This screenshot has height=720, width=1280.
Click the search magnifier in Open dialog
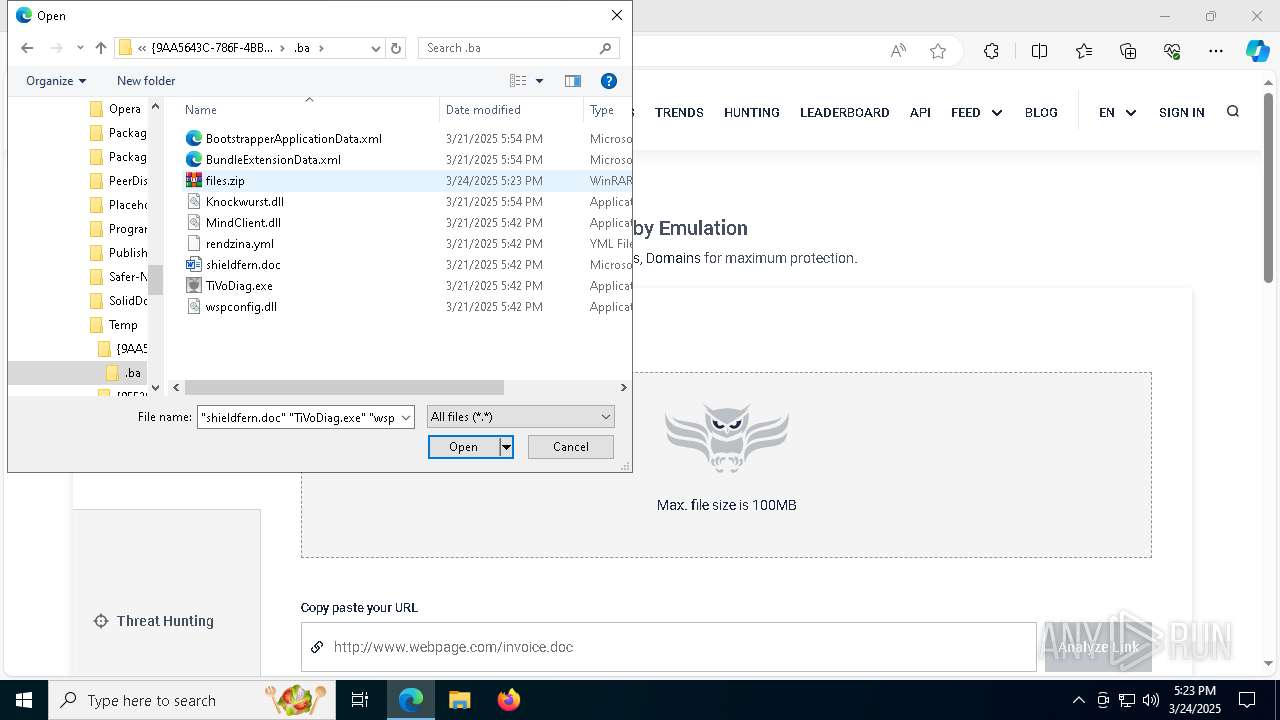pyautogui.click(x=605, y=48)
